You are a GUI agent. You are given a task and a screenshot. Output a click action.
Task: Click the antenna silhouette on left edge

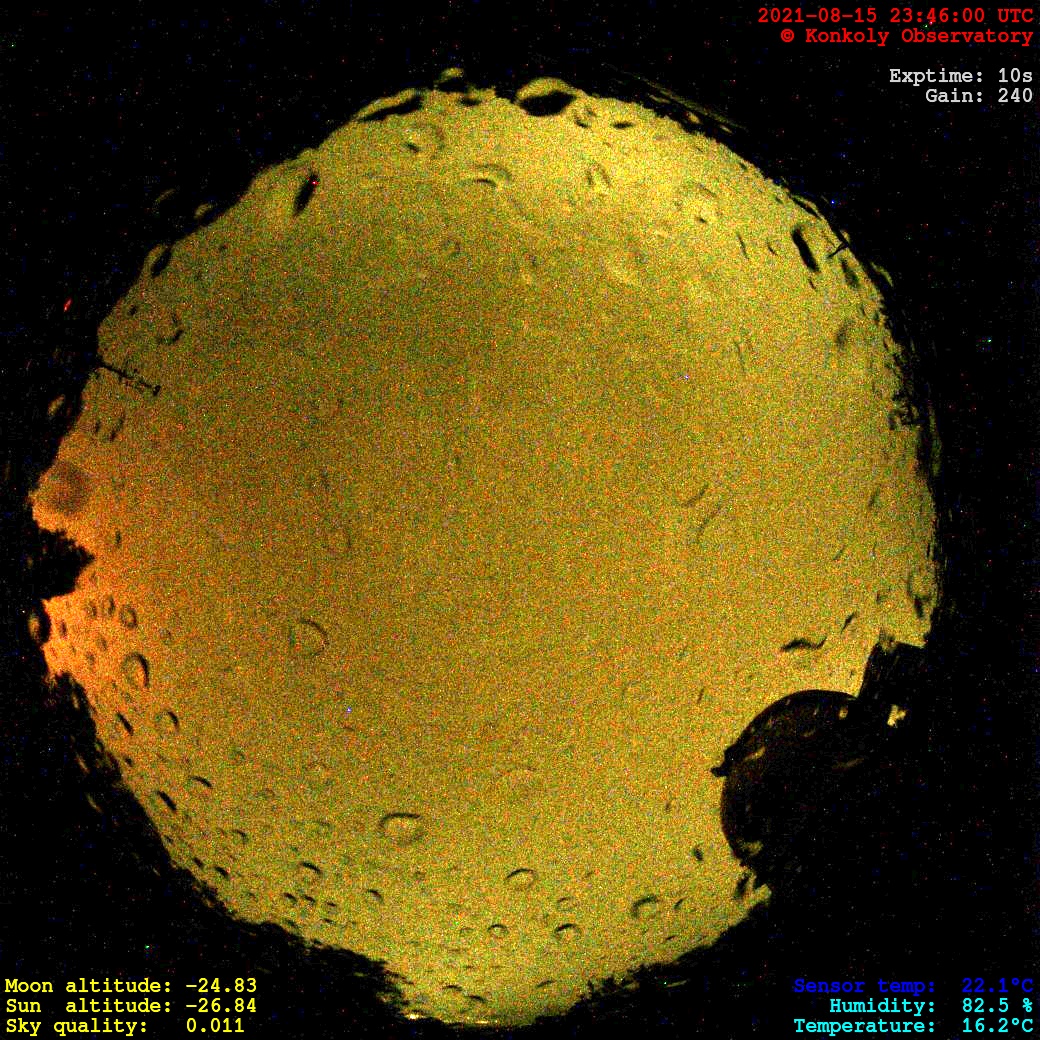click(x=128, y=378)
